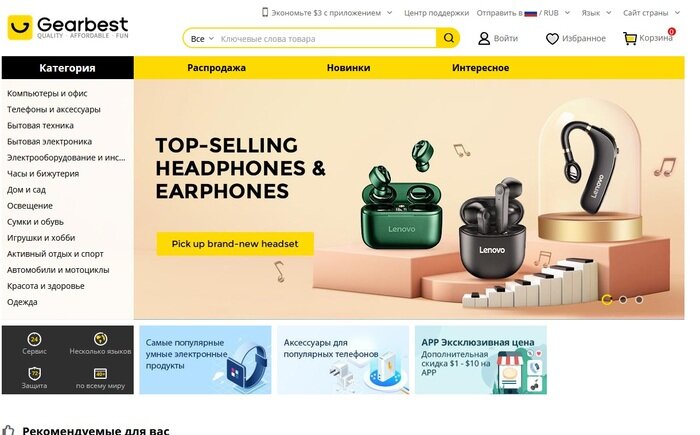Click the Pick up brand-new headset button

(235, 244)
